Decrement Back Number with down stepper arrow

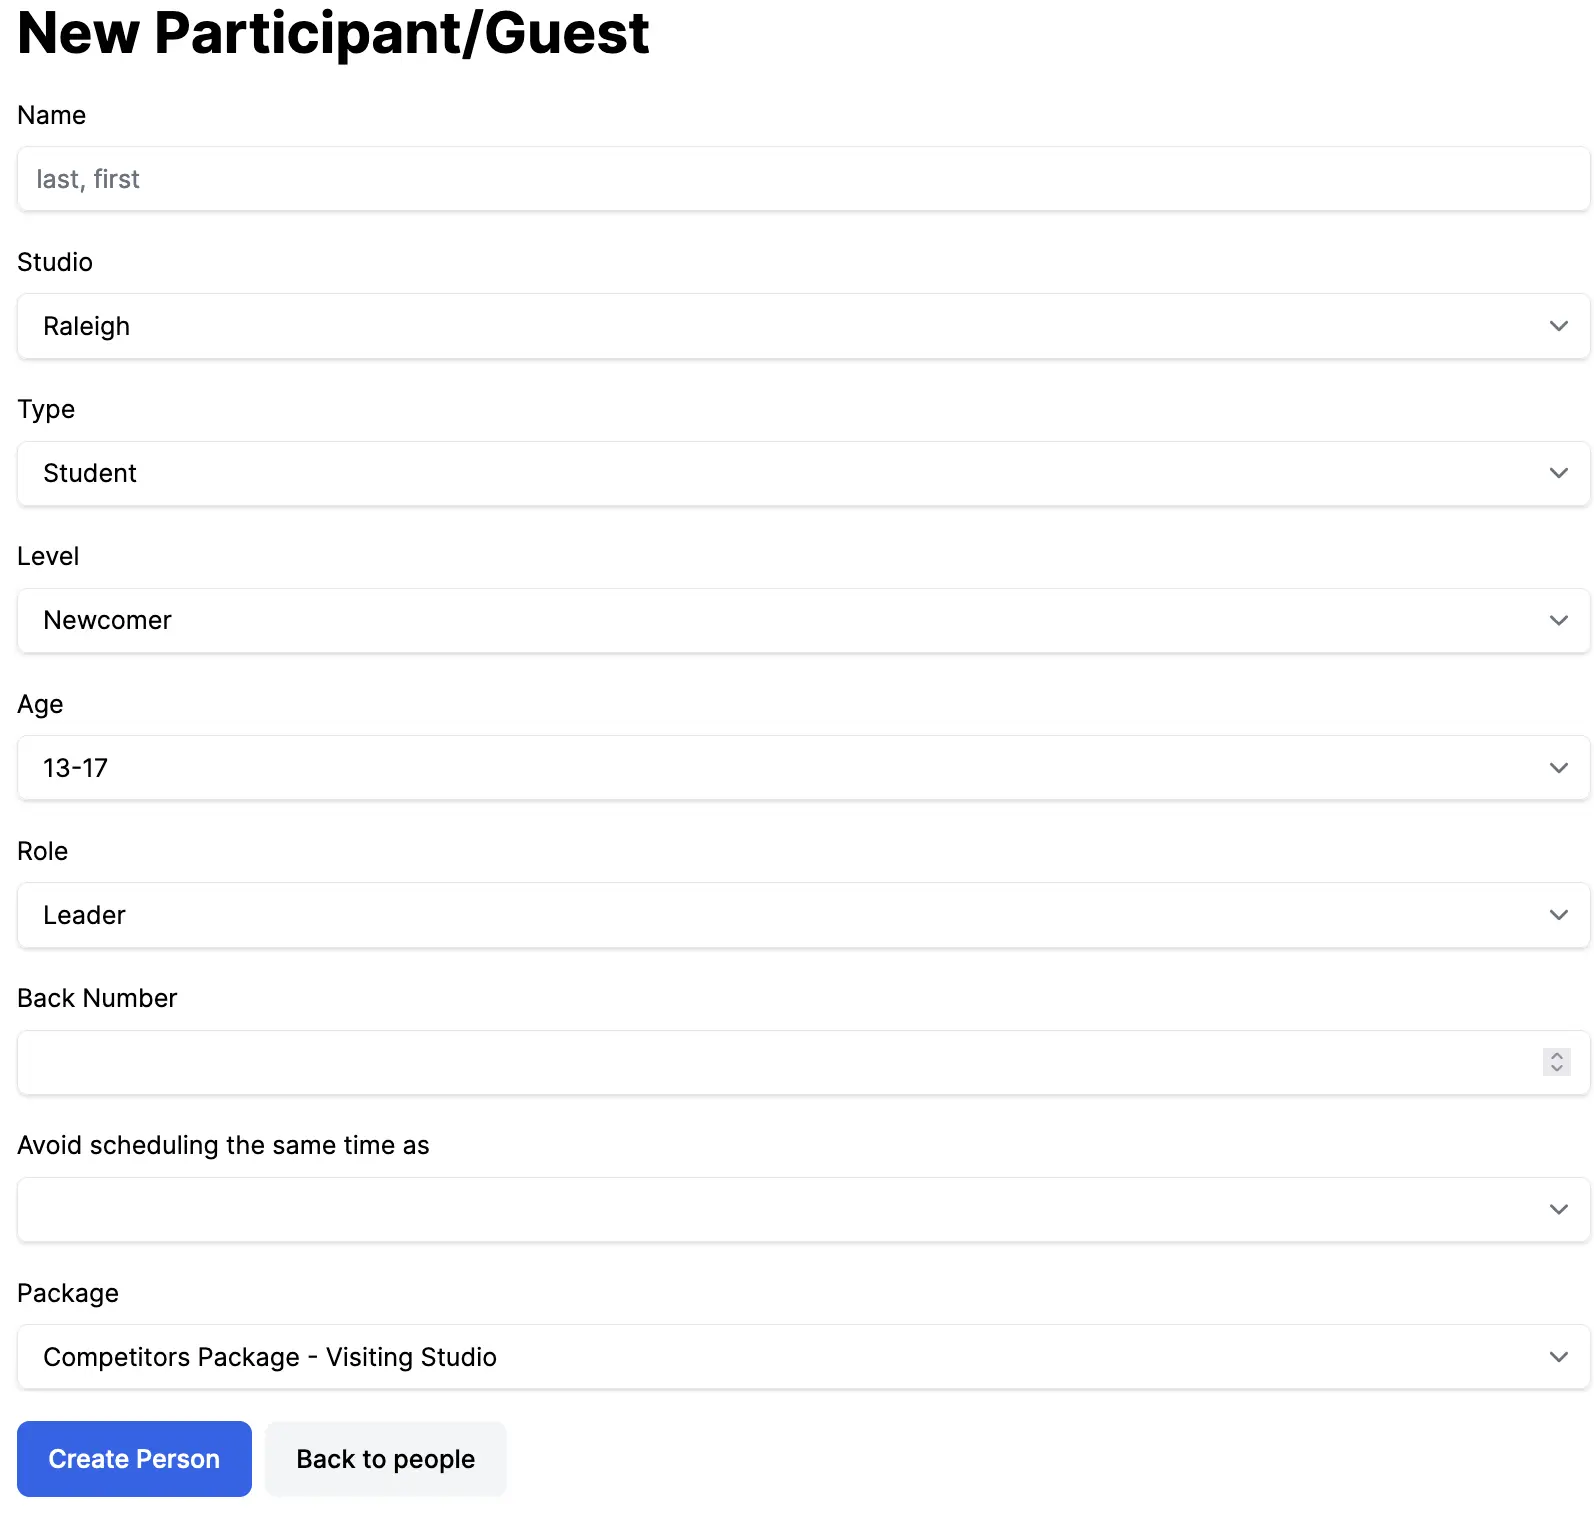(1557, 1069)
